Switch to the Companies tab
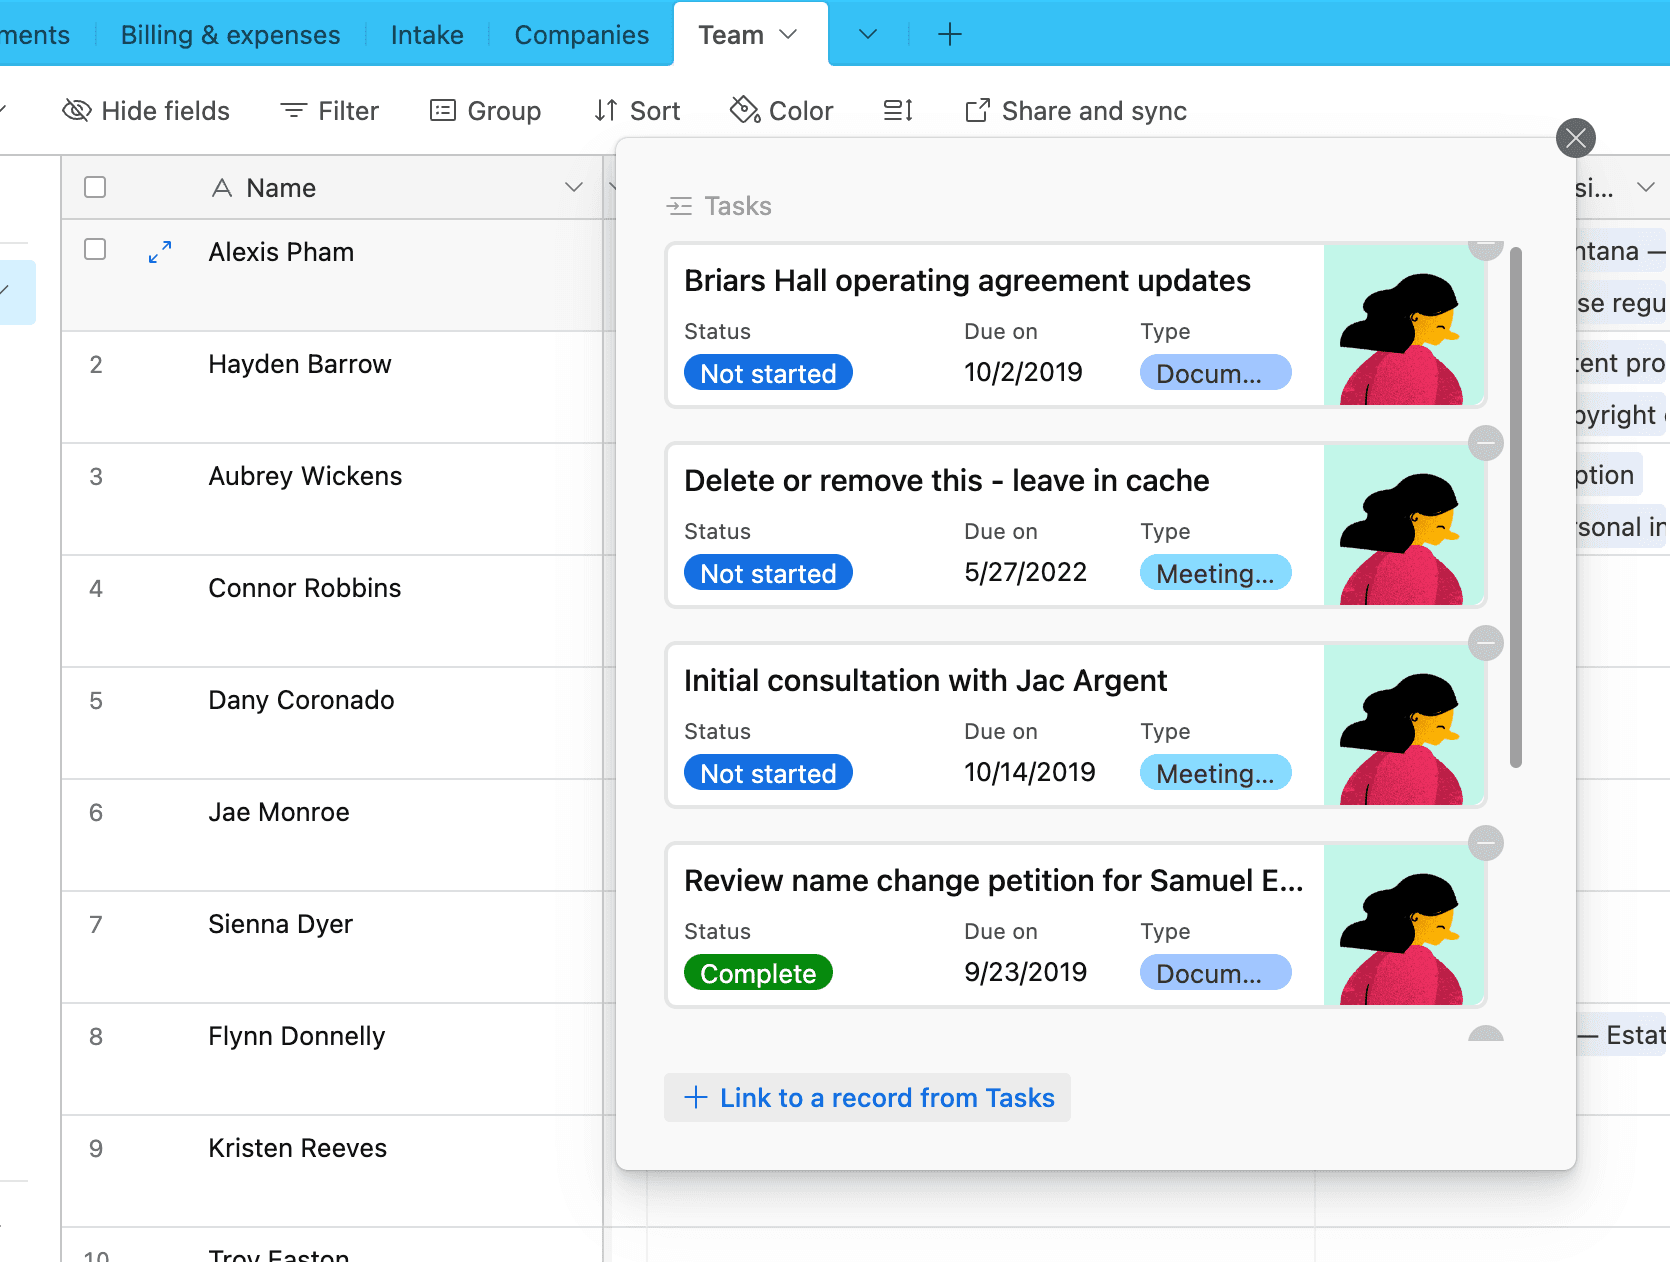 click(x=582, y=35)
